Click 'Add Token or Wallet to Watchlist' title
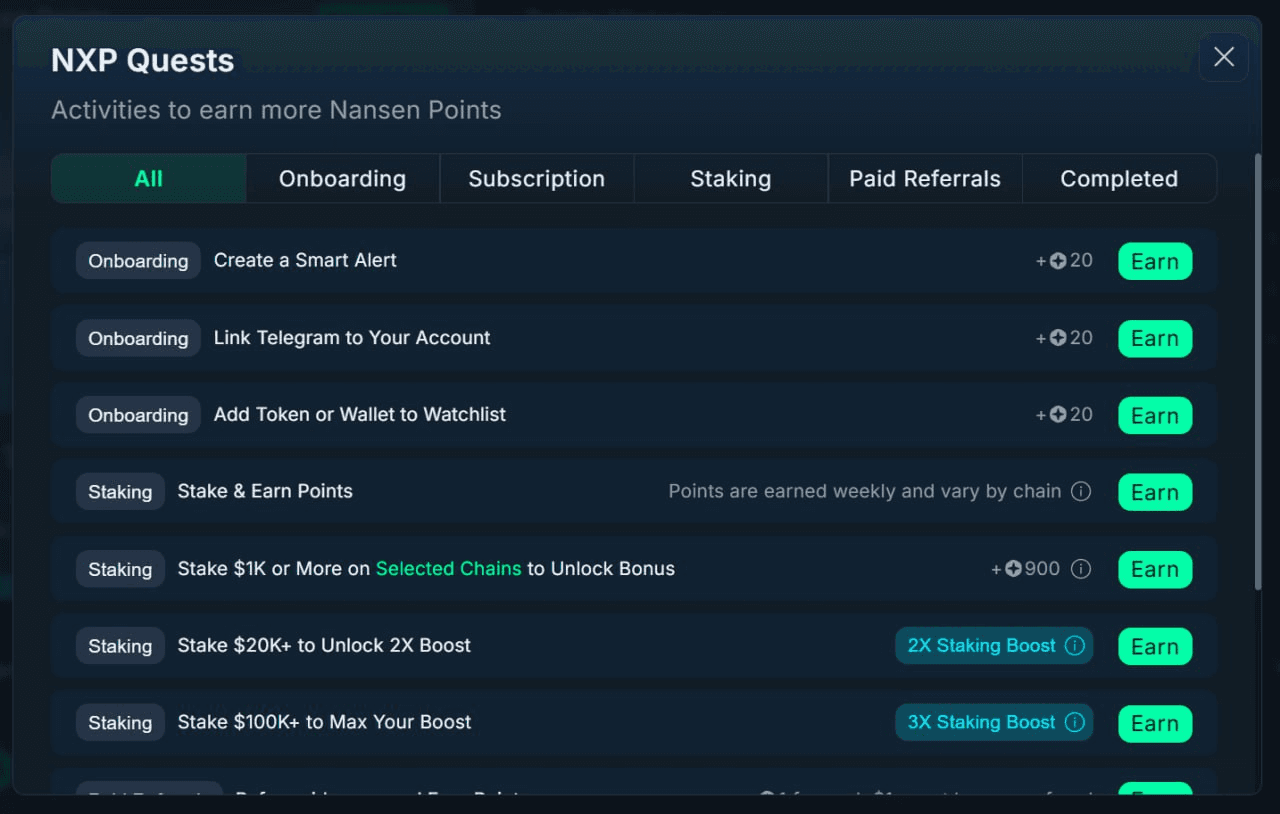Image resolution: width=1280 pixels, height=814 pixels. [360, 414]
